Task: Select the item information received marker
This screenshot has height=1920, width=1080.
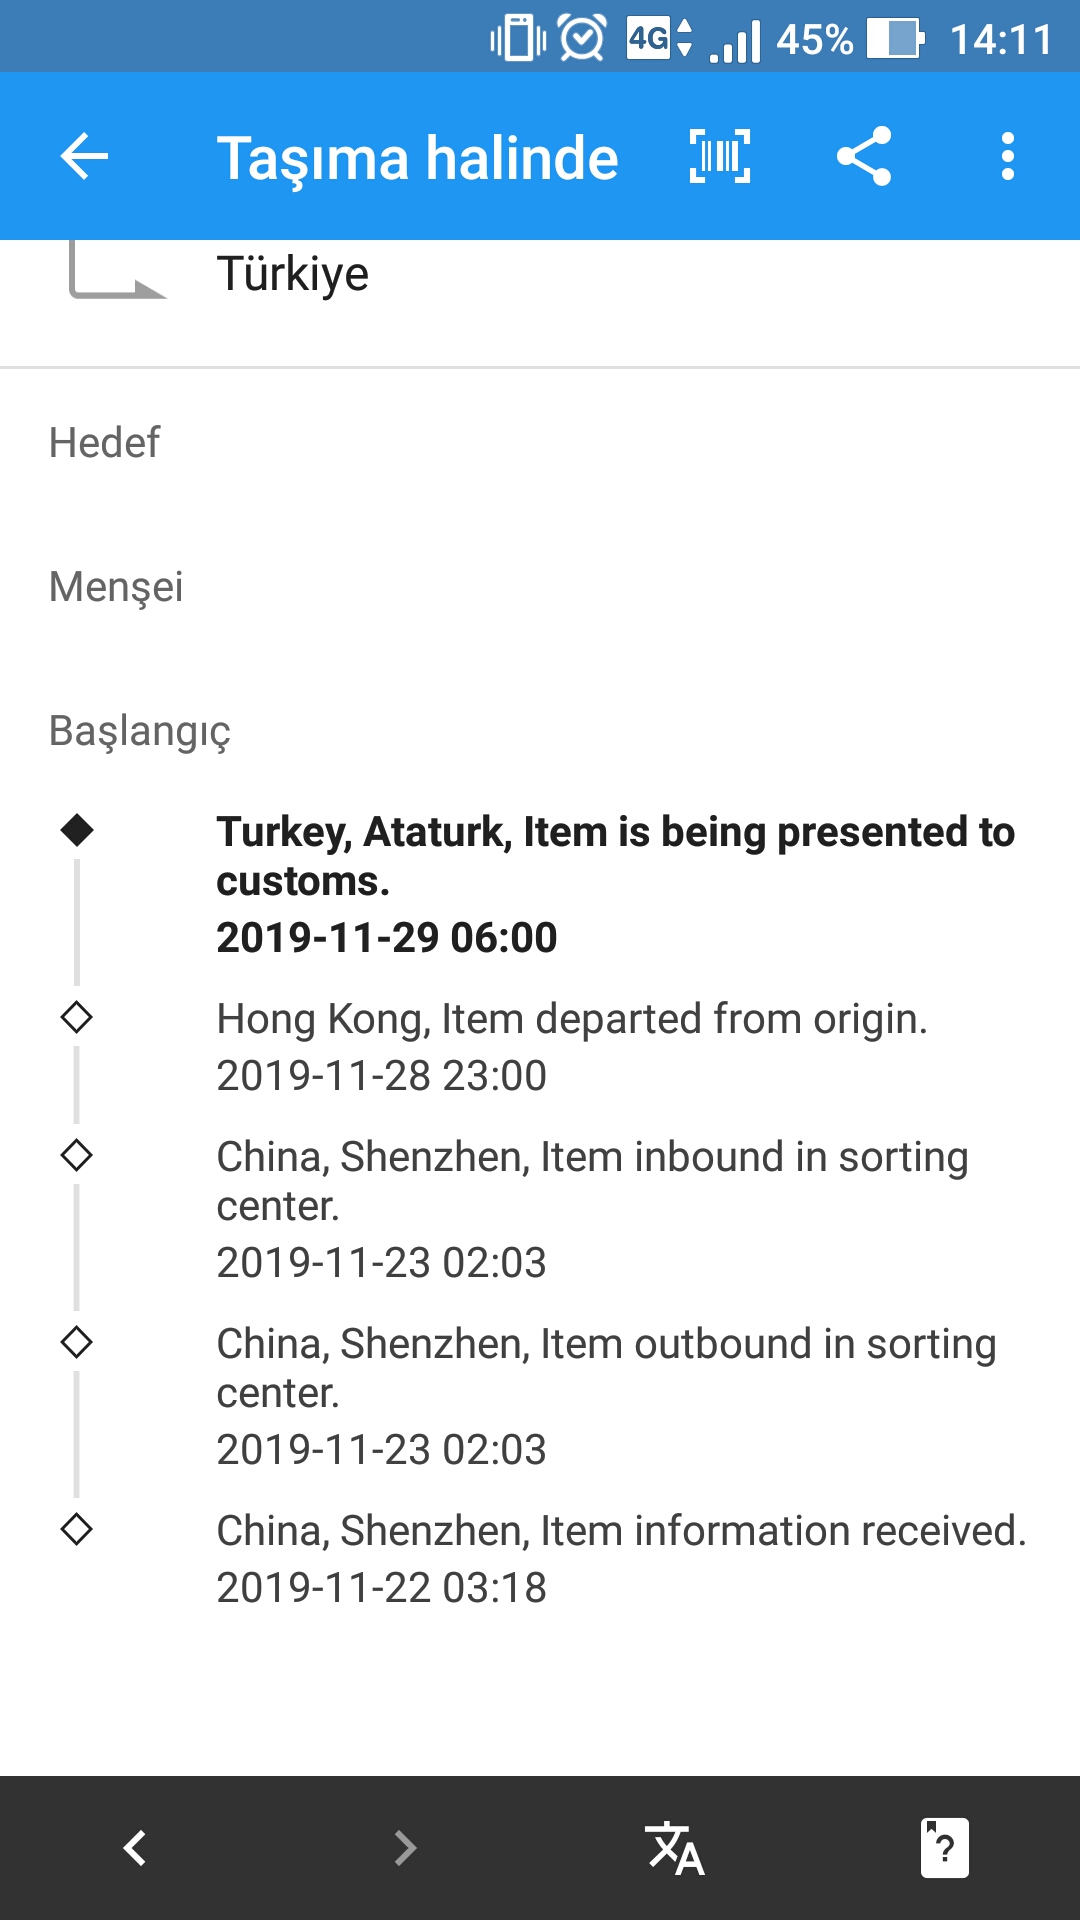Action: [x=77, y=1529]
